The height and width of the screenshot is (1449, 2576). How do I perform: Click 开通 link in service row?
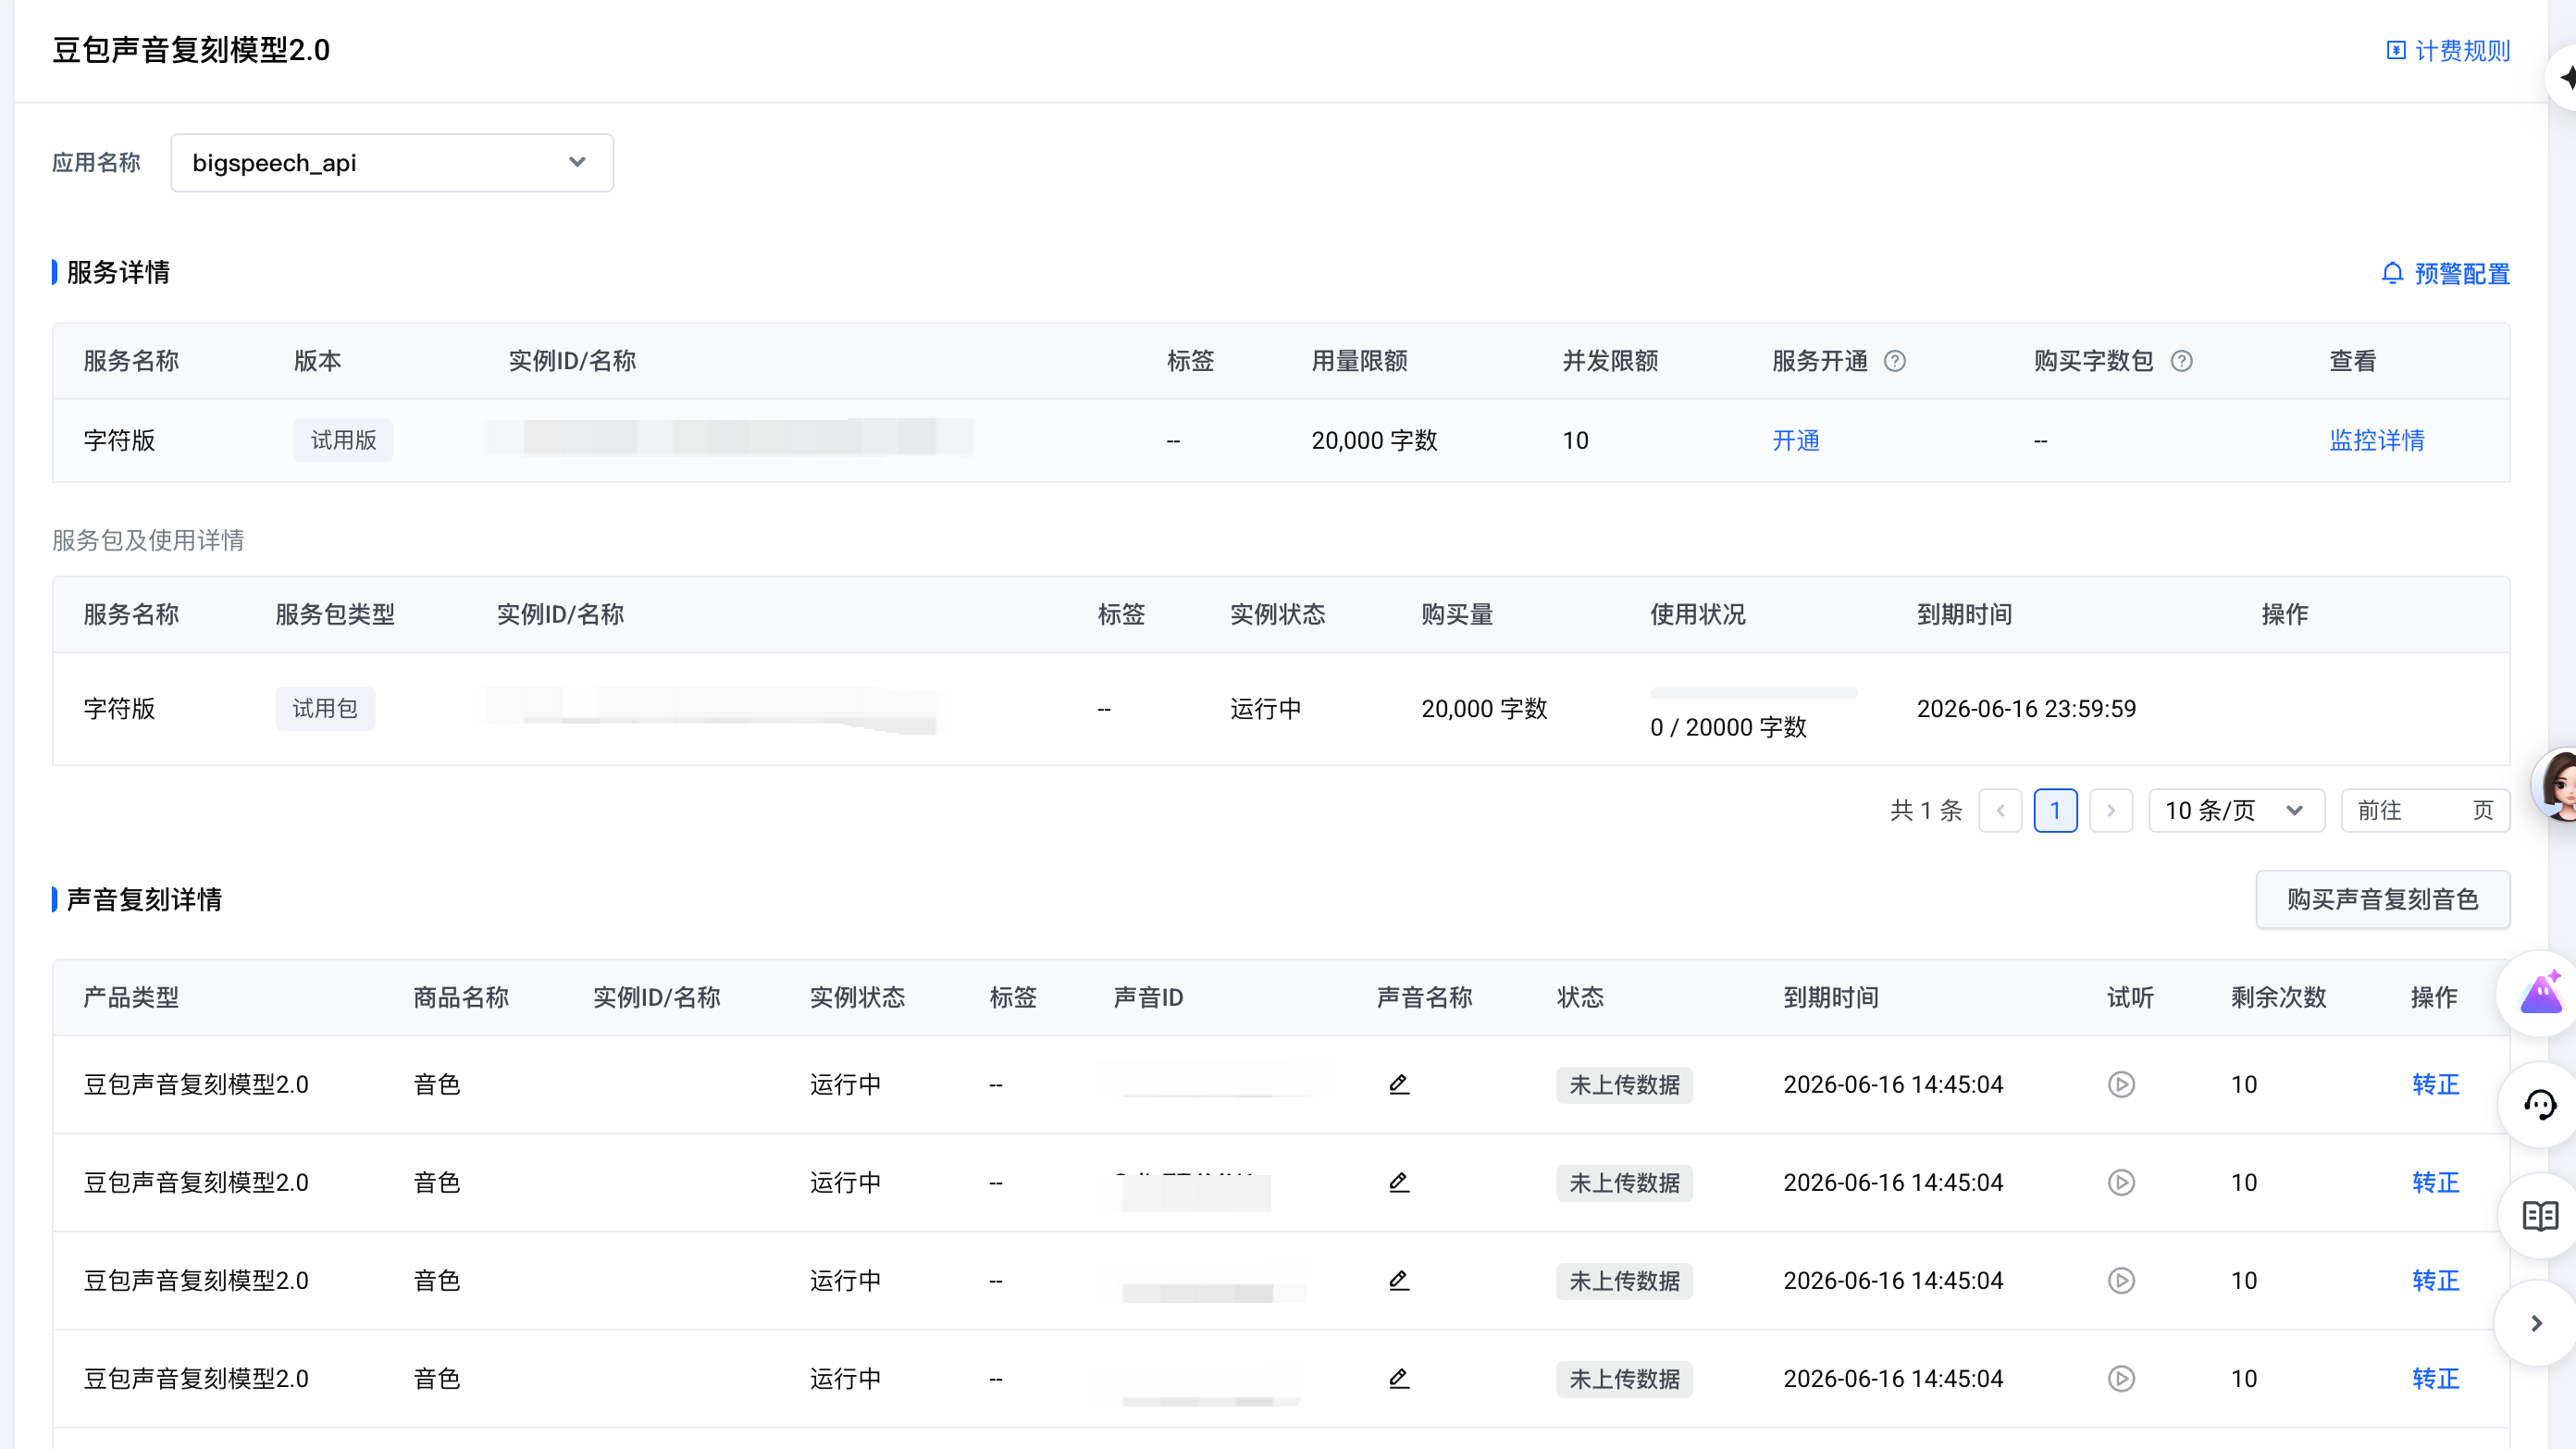[1795, 440]
